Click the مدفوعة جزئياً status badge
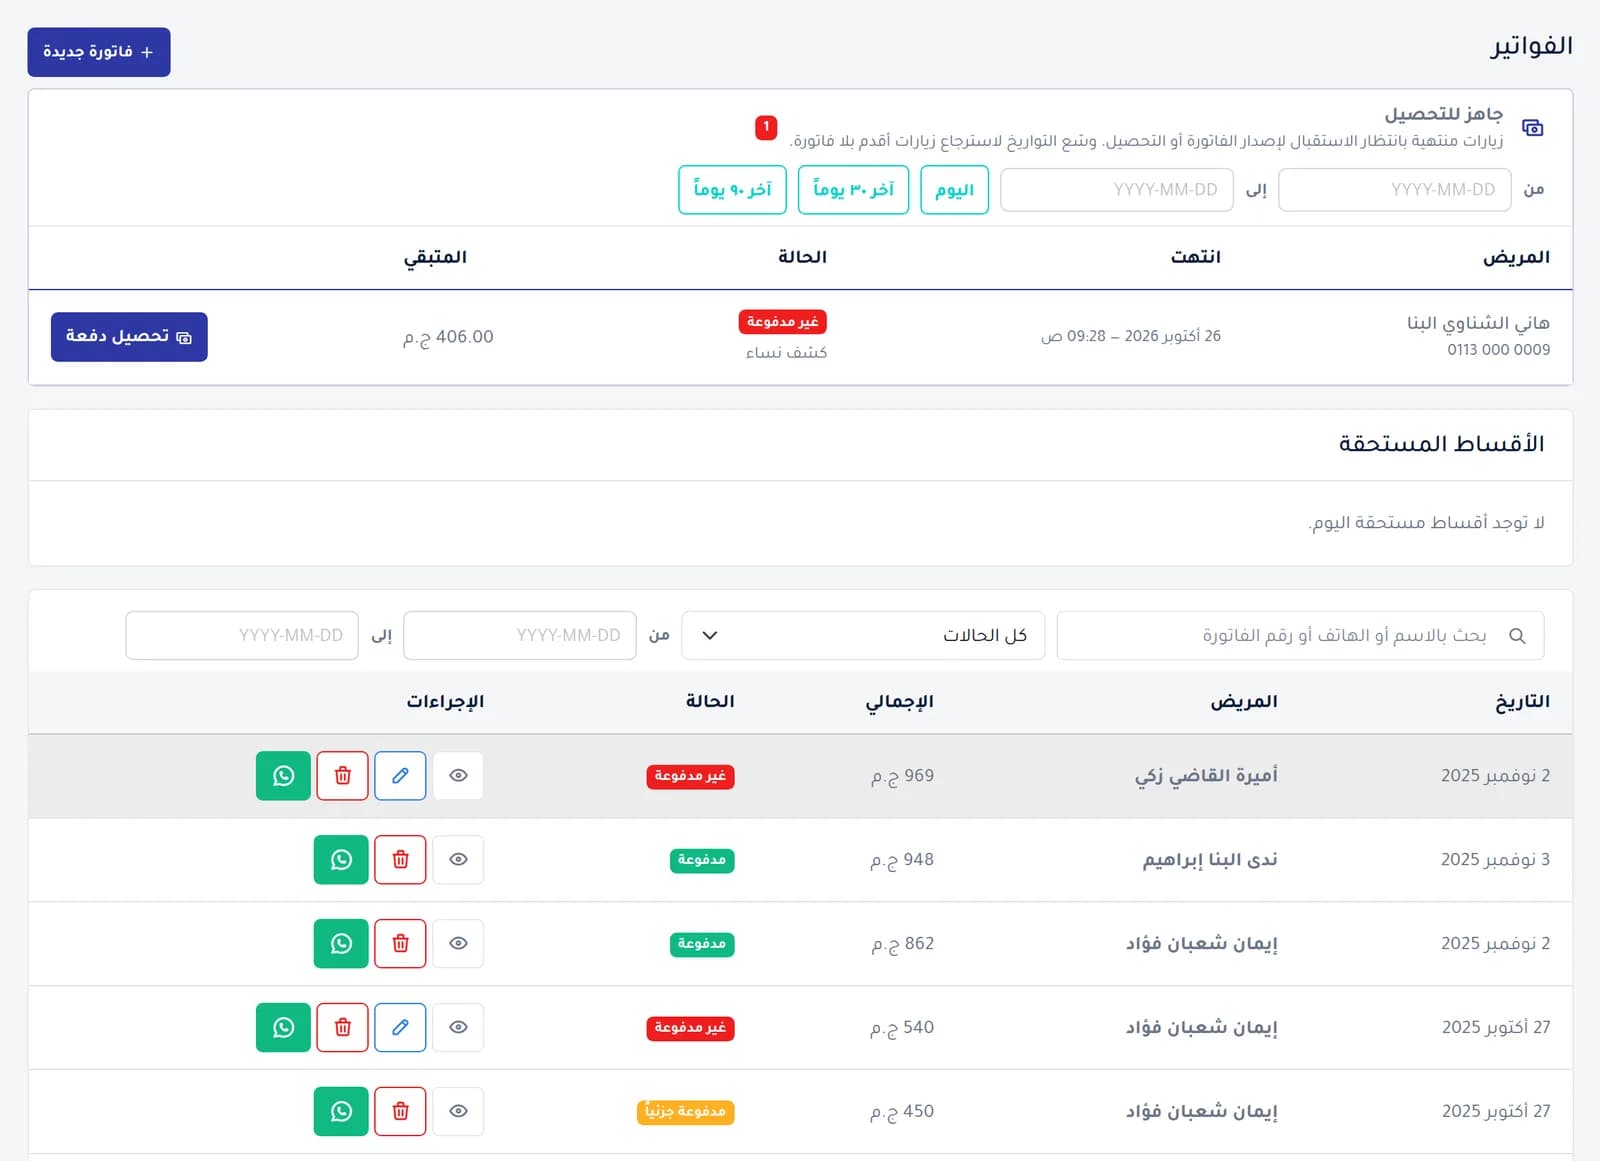Screen dimensions: 1600x1161 click(x=685, y=1112)
